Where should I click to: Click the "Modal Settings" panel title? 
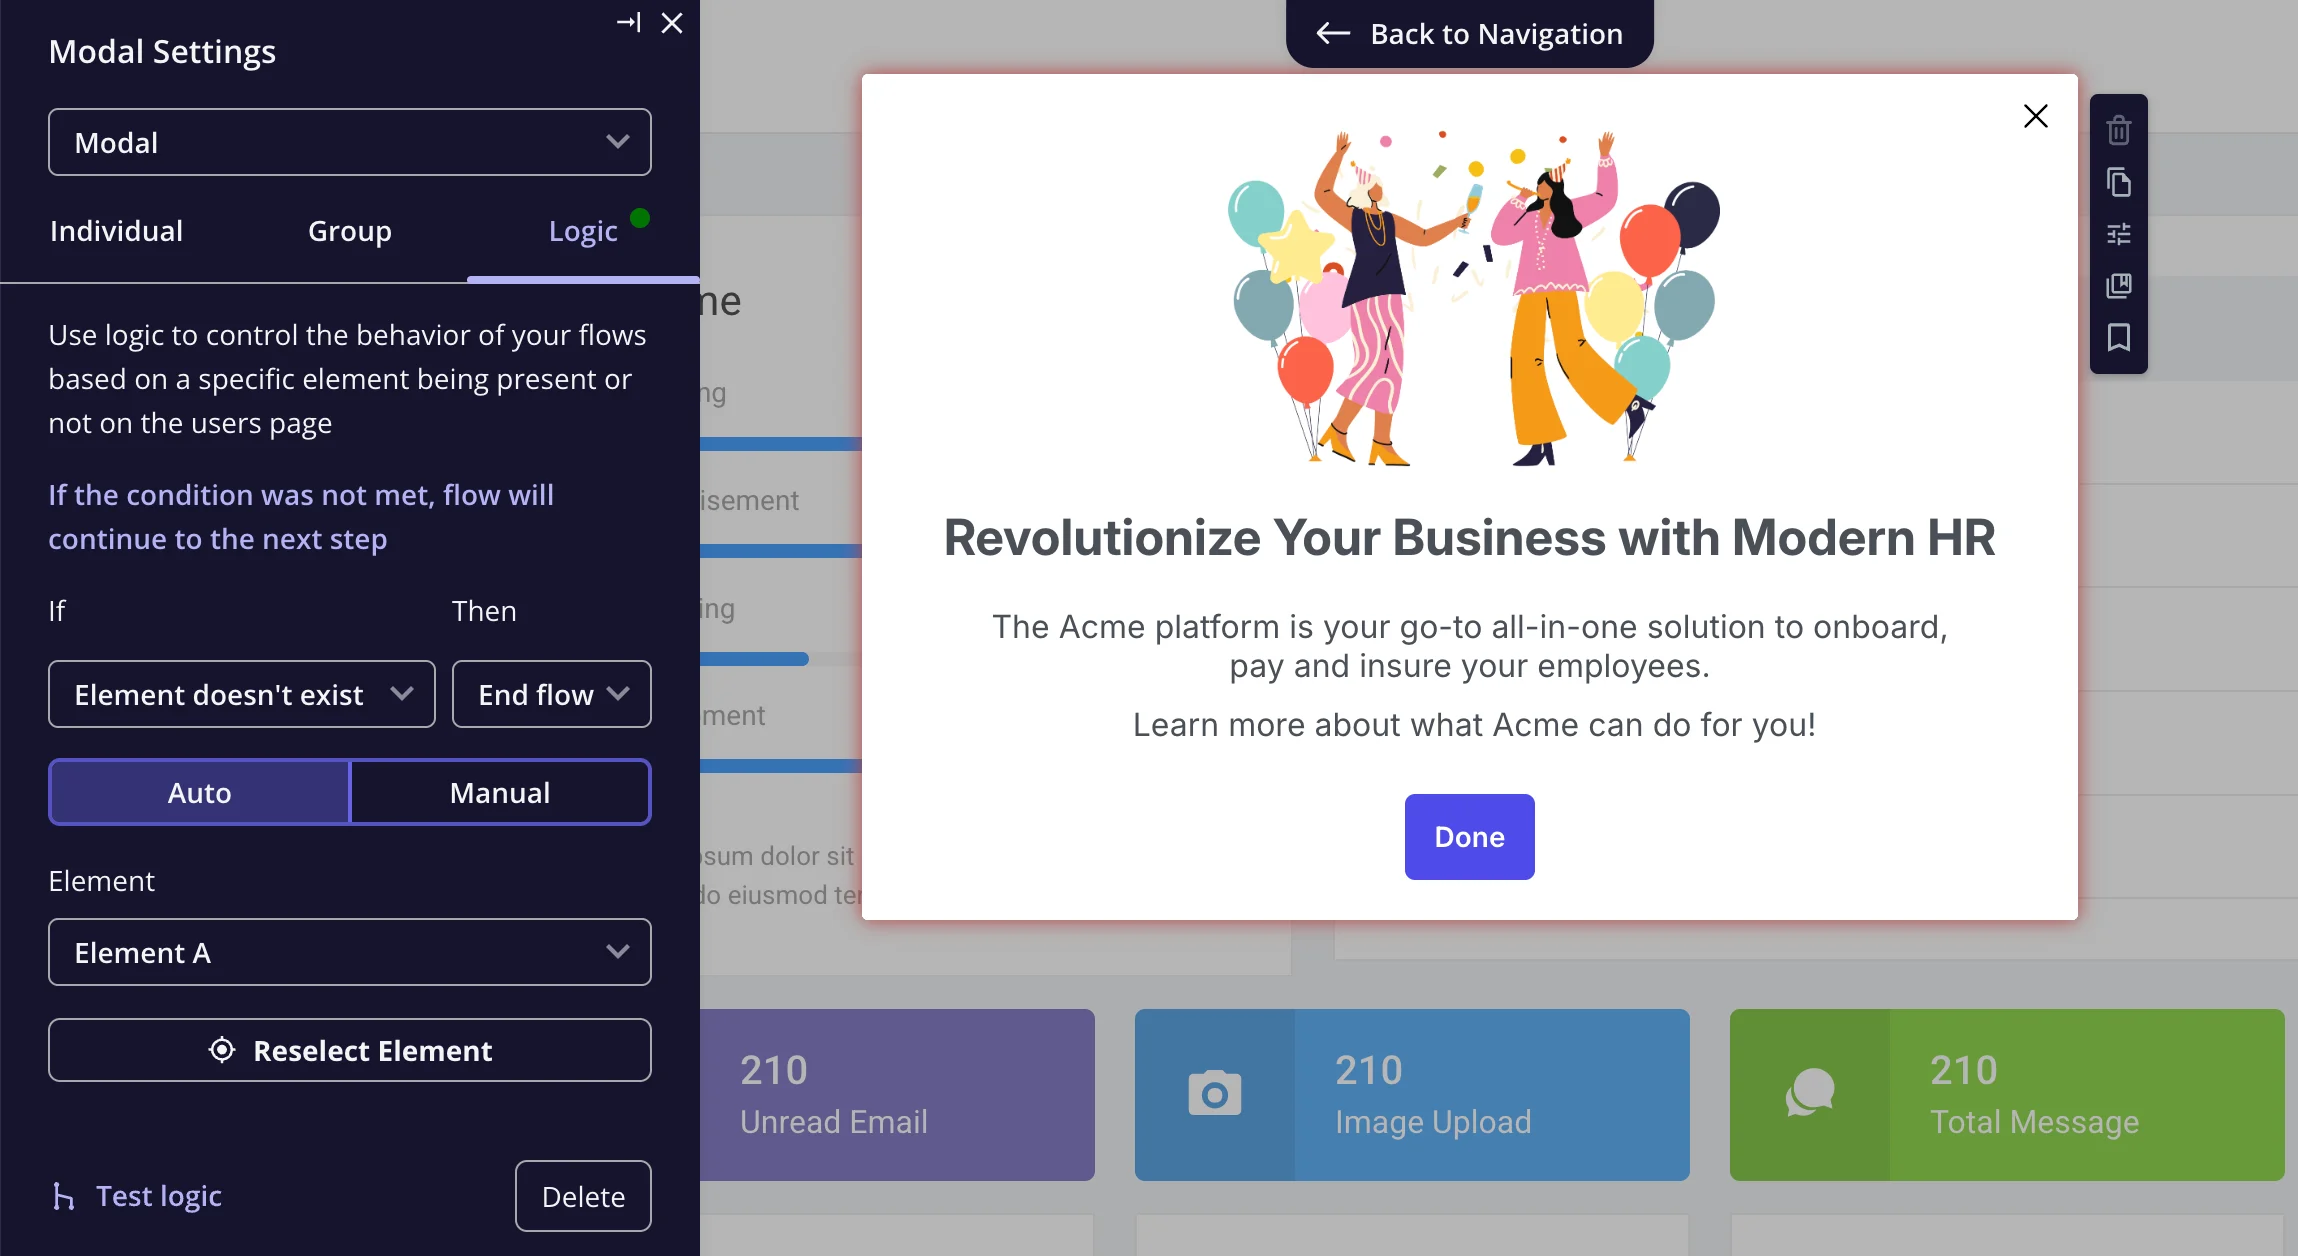pos(162,51)
